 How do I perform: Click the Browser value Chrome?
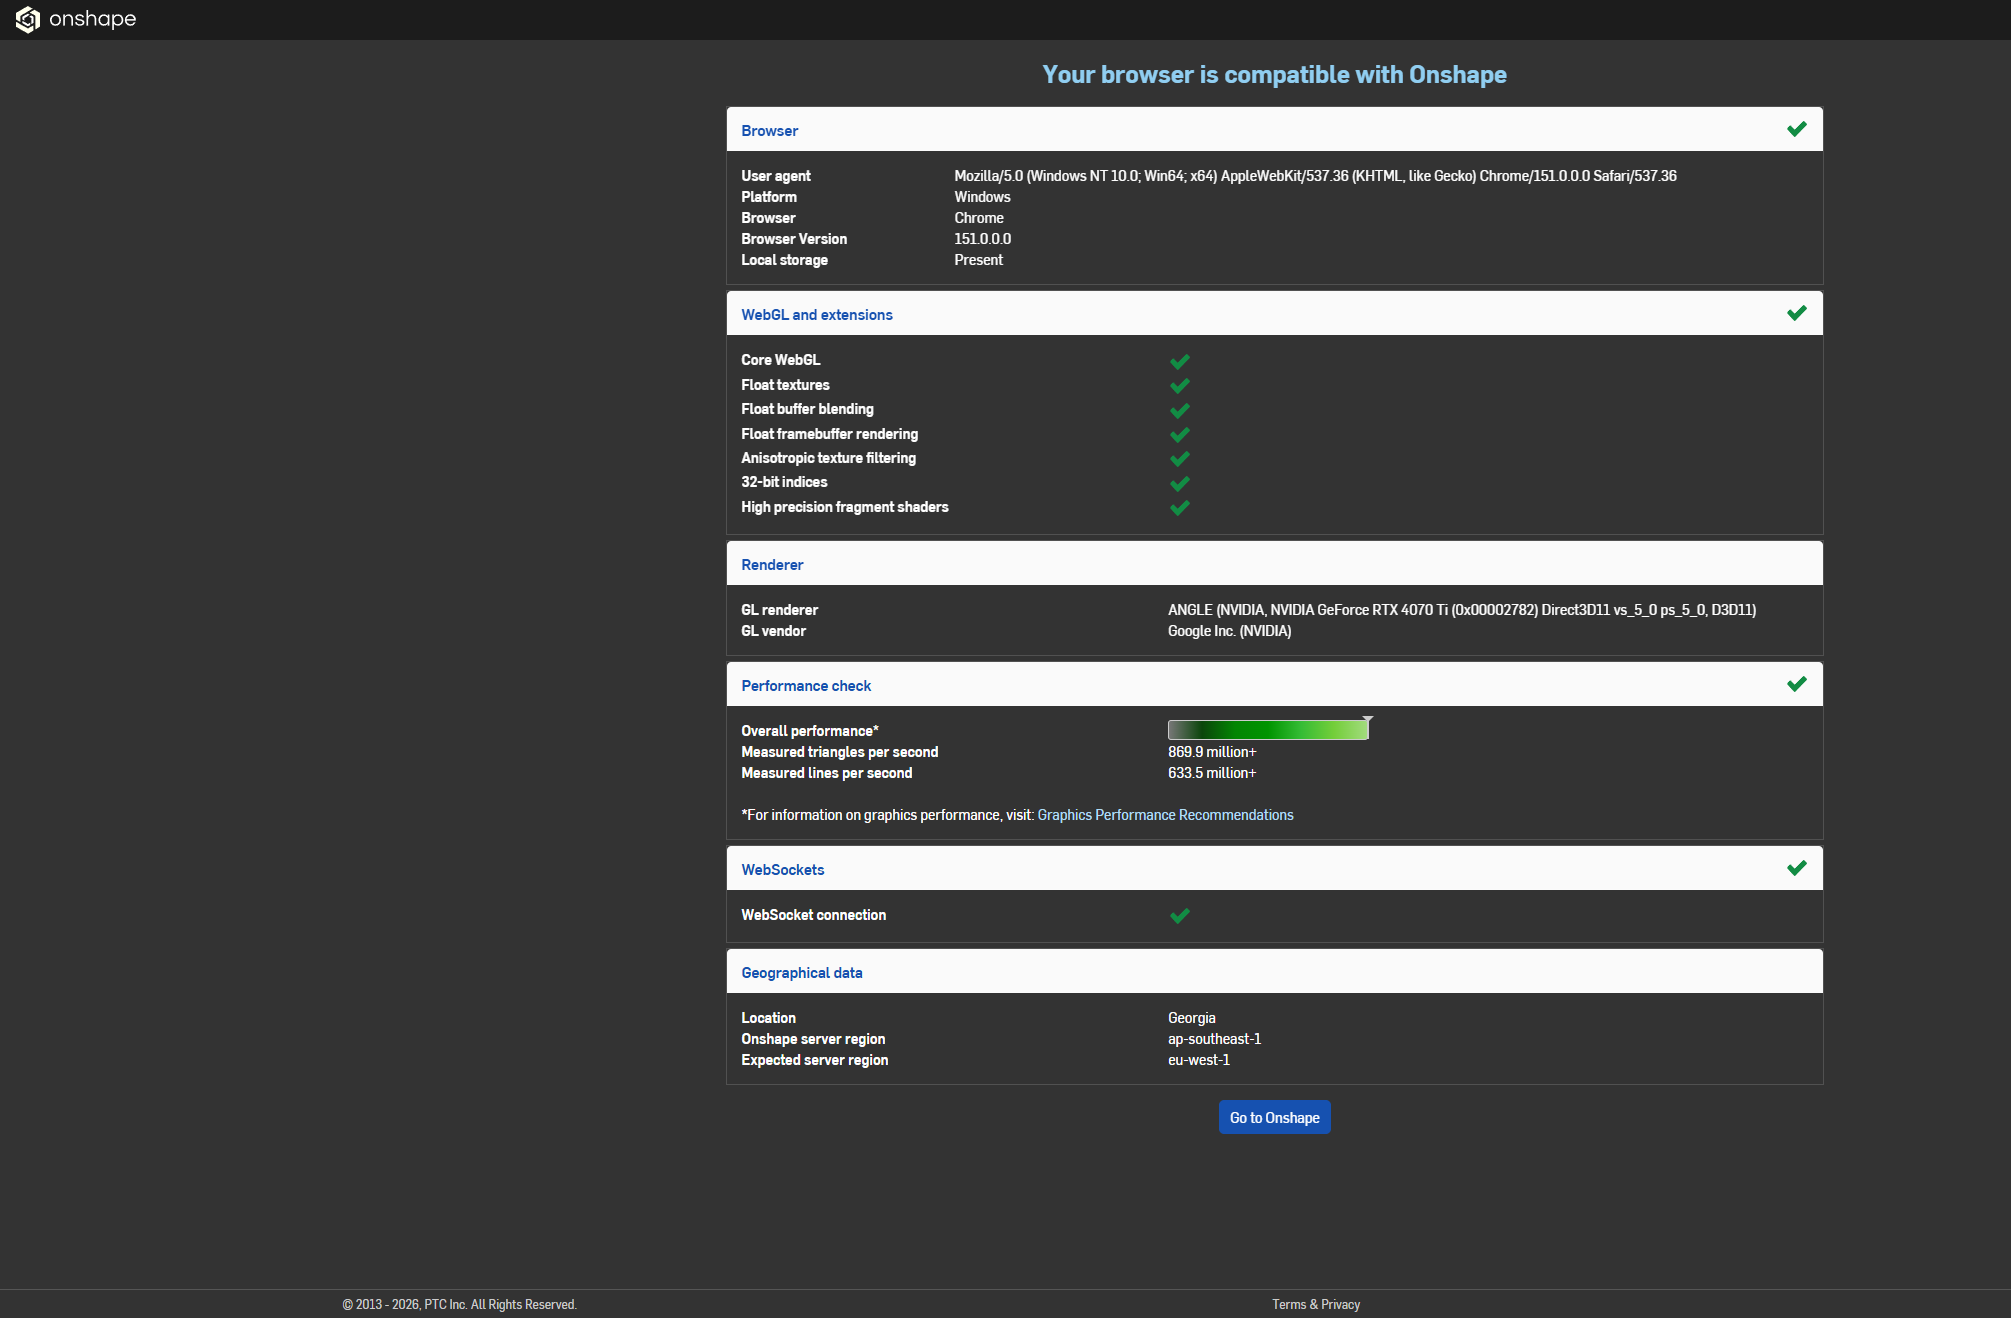click(979, 218)
